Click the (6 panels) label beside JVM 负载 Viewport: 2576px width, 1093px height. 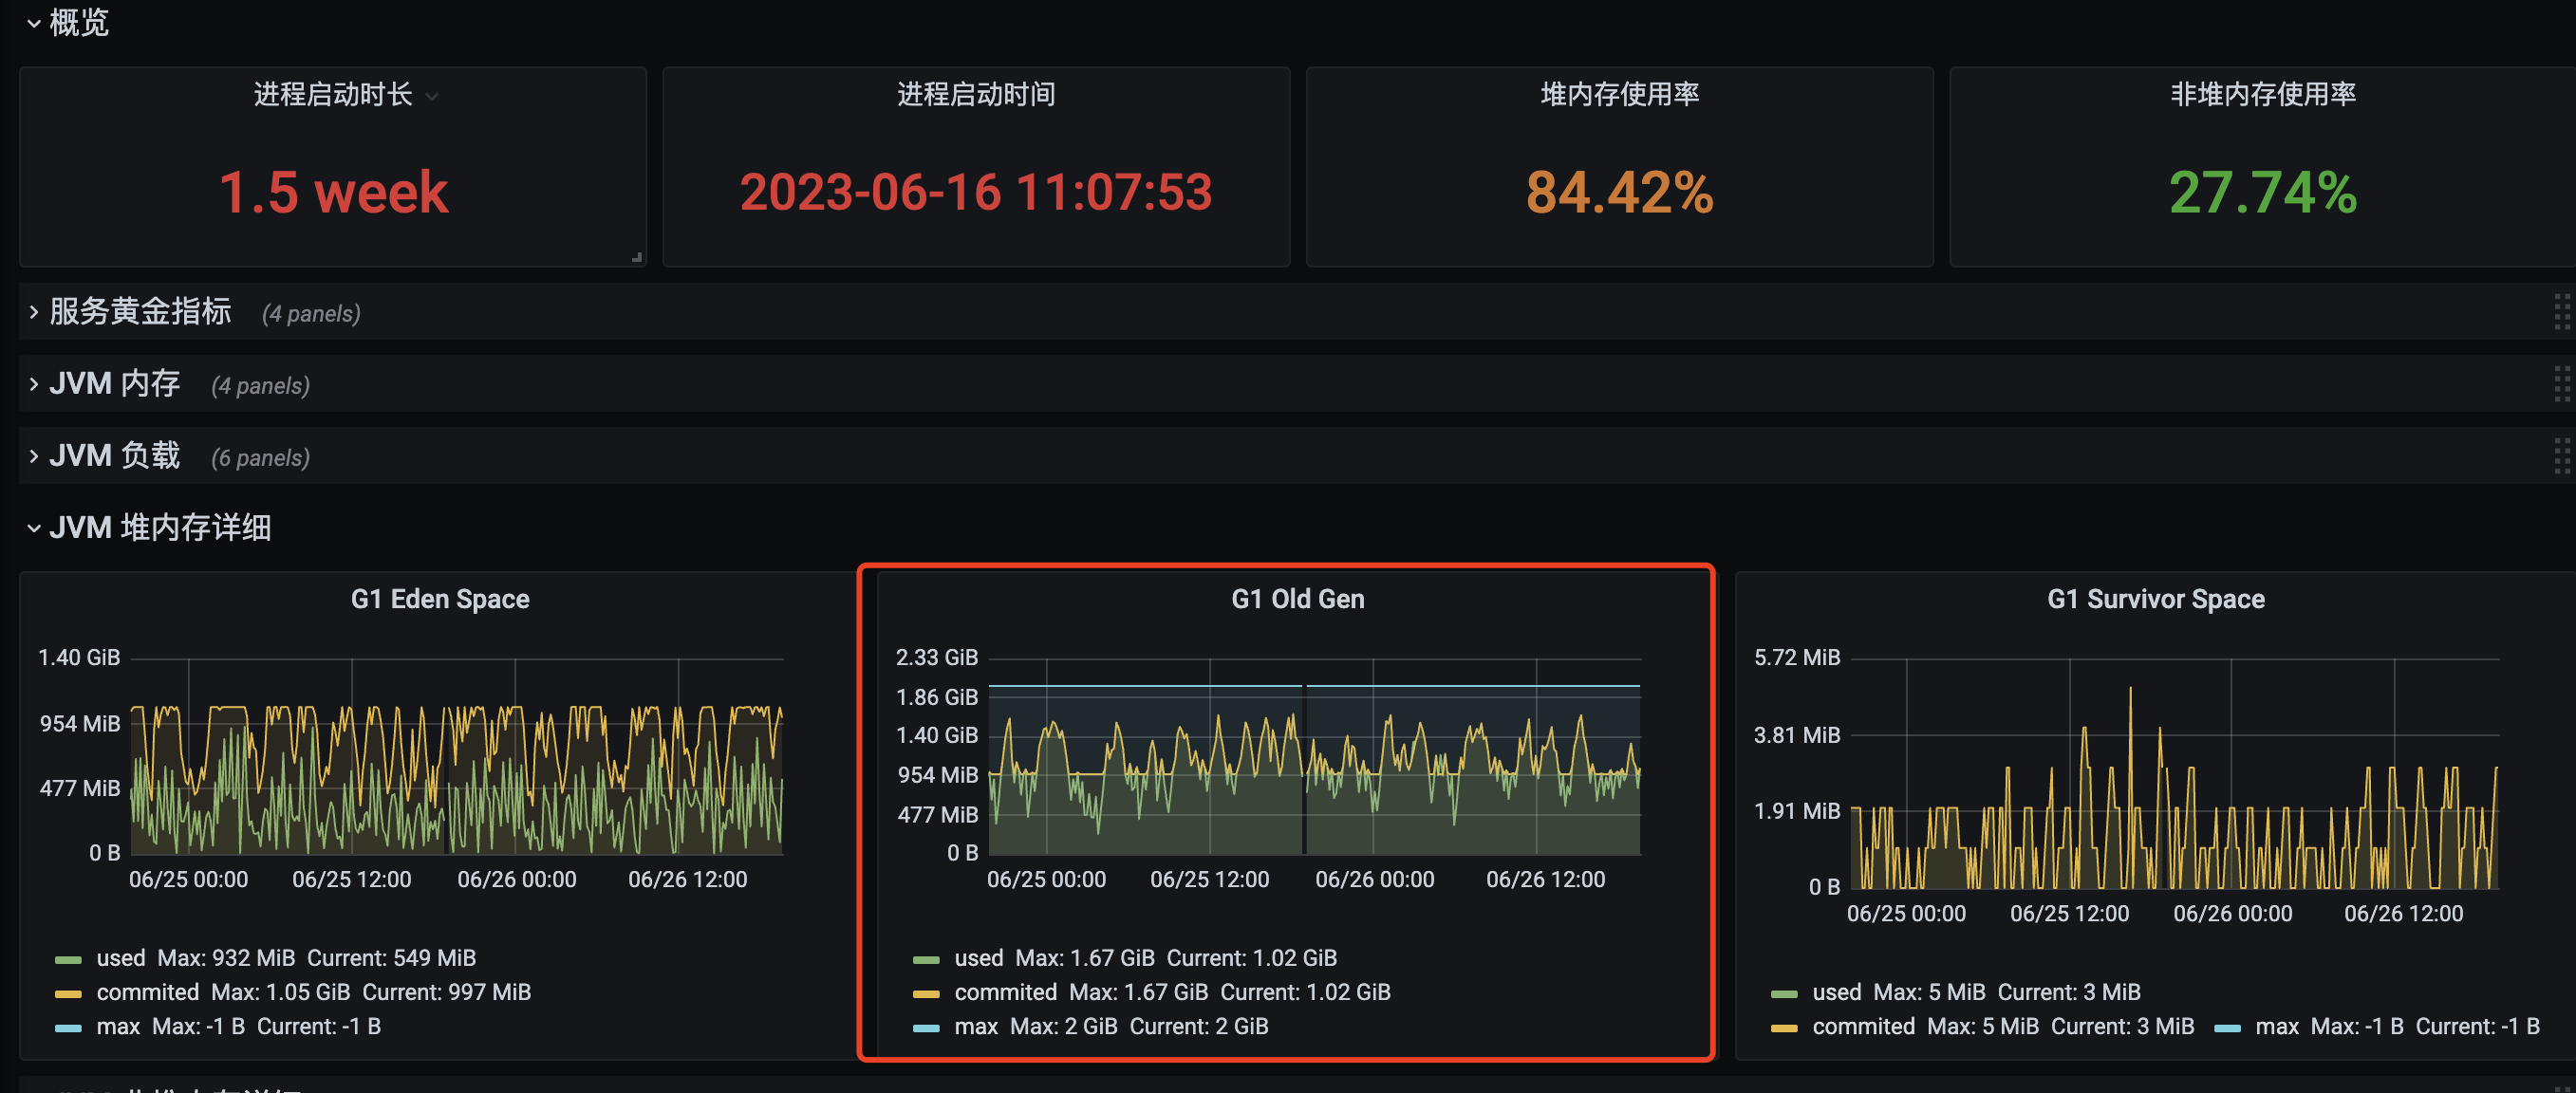pos(260,458)
